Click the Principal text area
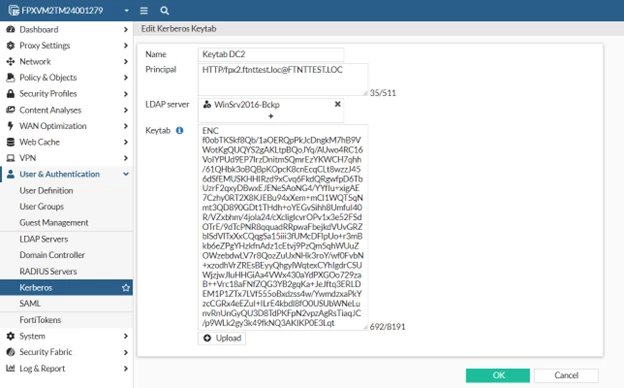The image size is (624, 388). [283, 79]
